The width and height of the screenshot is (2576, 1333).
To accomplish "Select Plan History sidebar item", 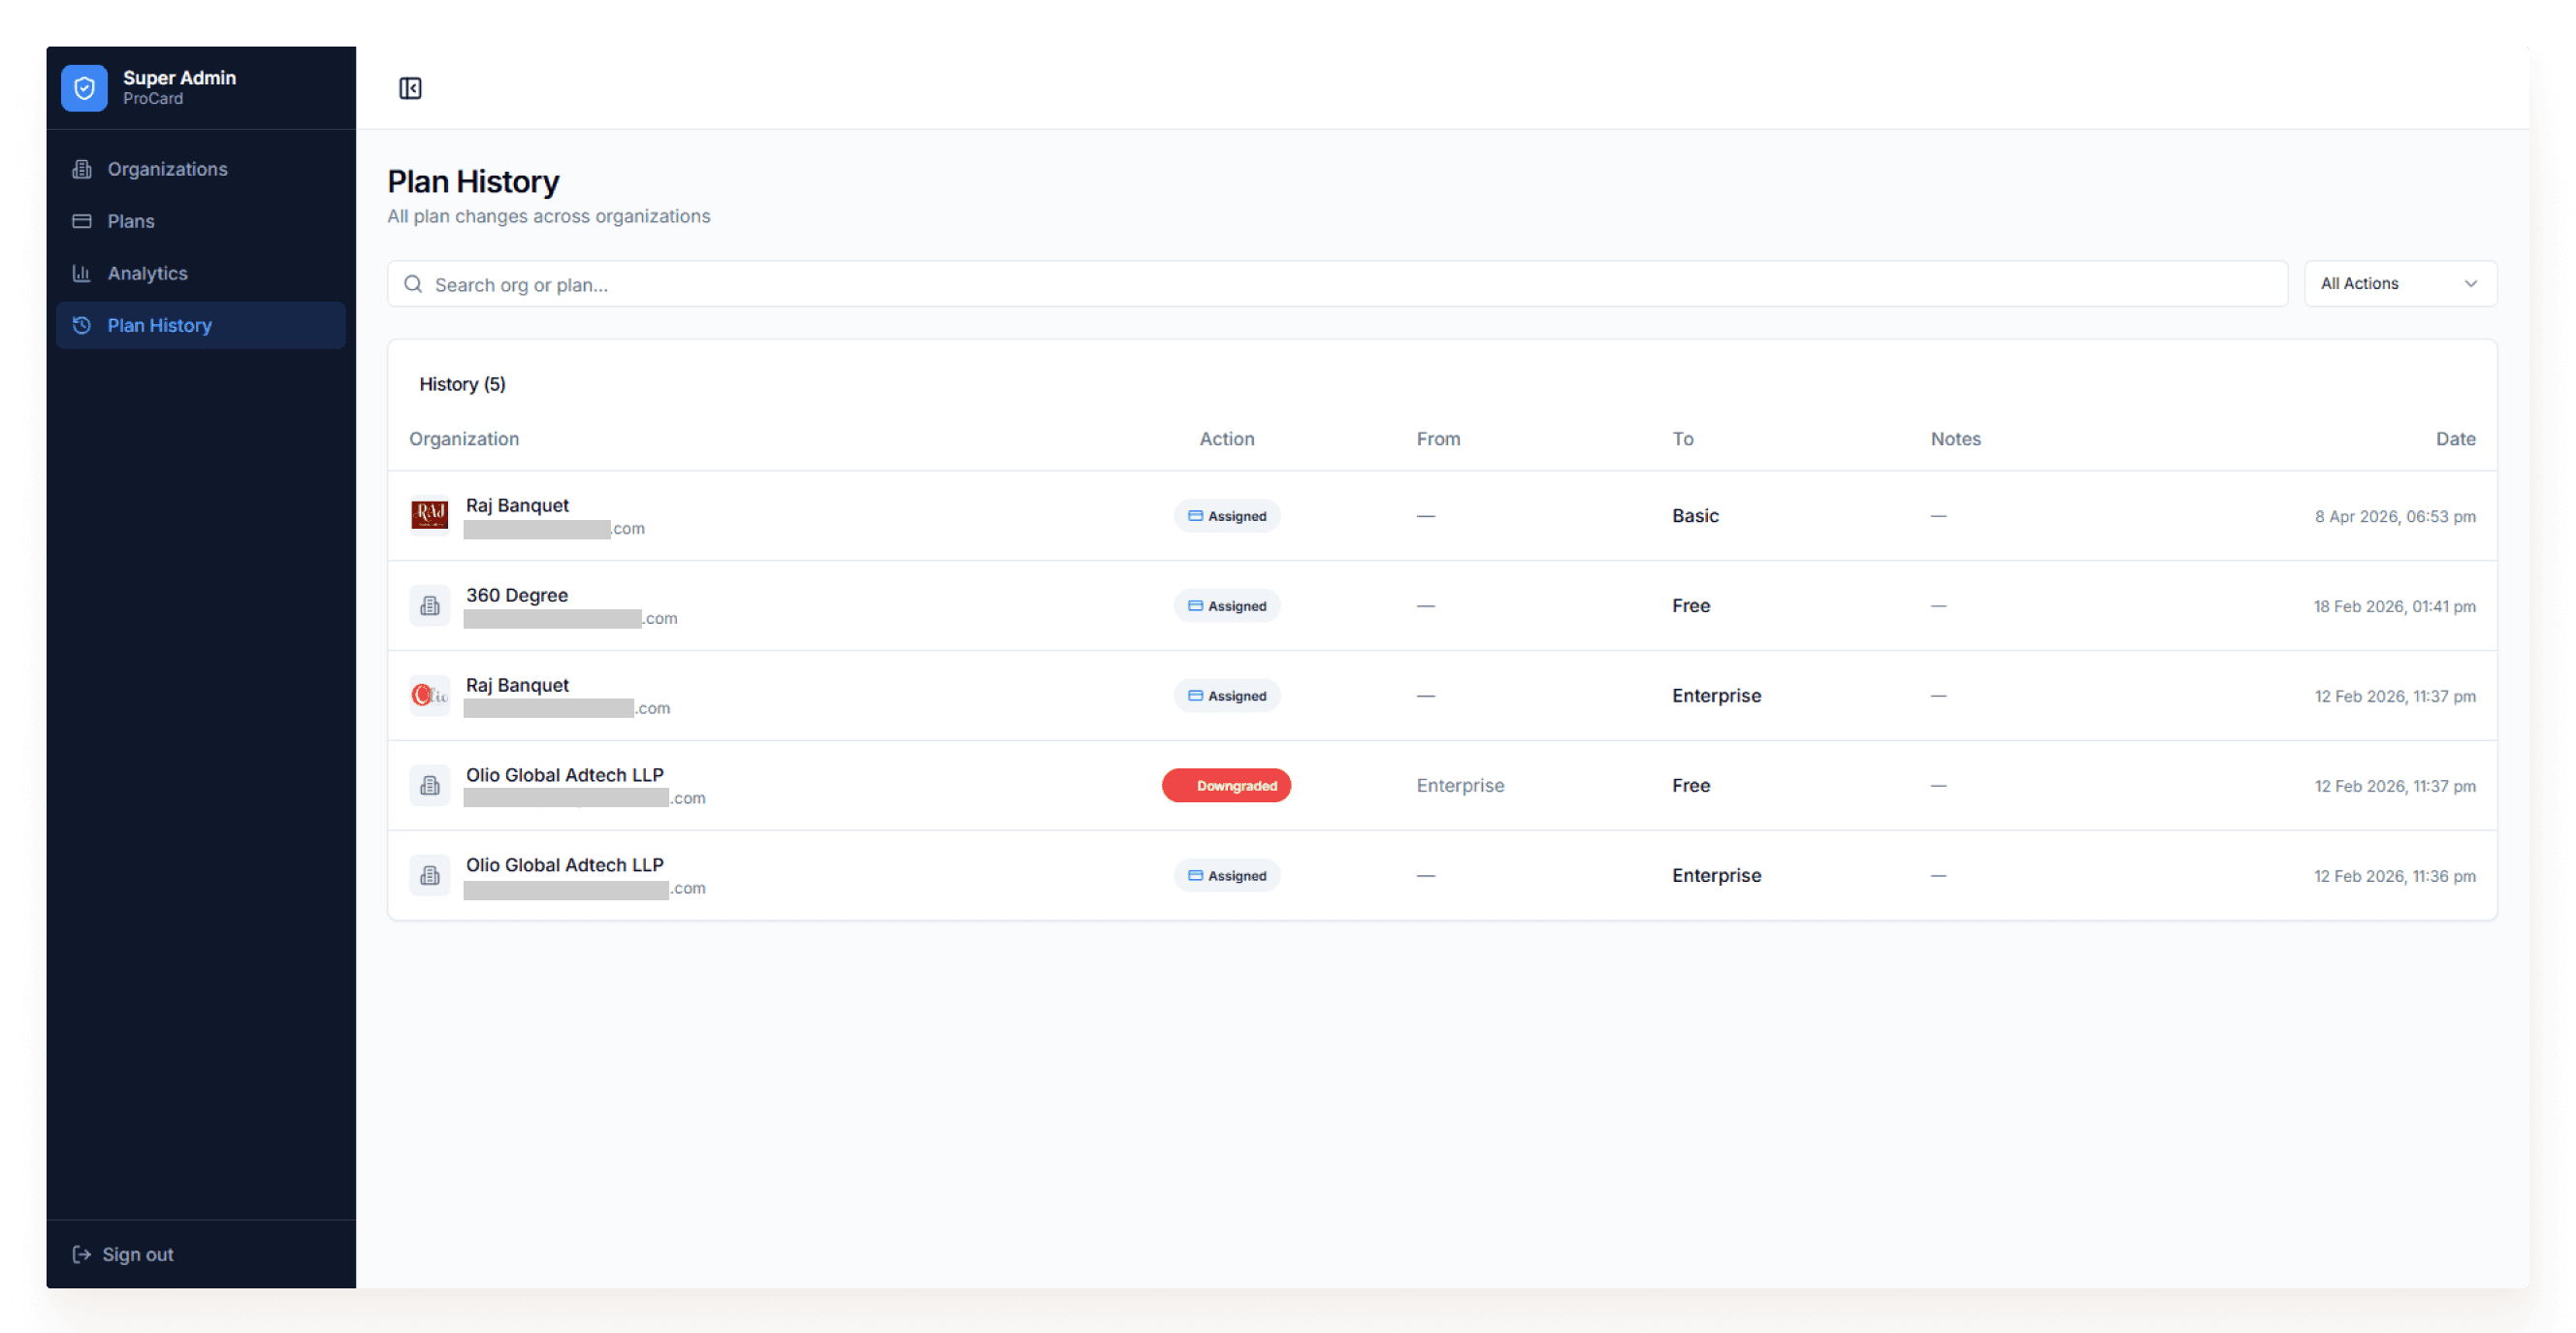I will coord(201,325).
